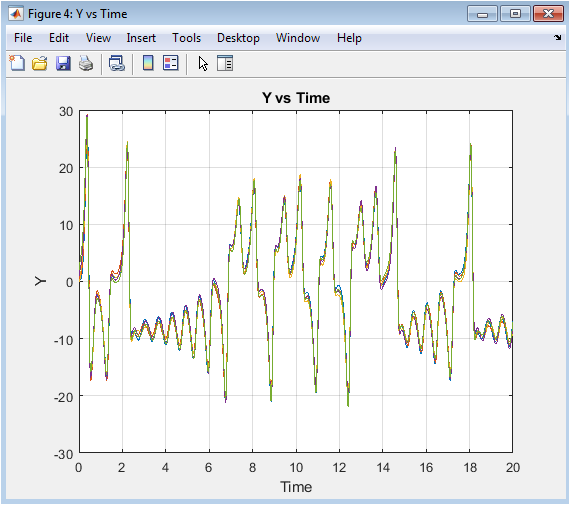Screen dimensions: 570x505
Task: Click the MATLAB logo in the title bar
Action: point(16,14)
